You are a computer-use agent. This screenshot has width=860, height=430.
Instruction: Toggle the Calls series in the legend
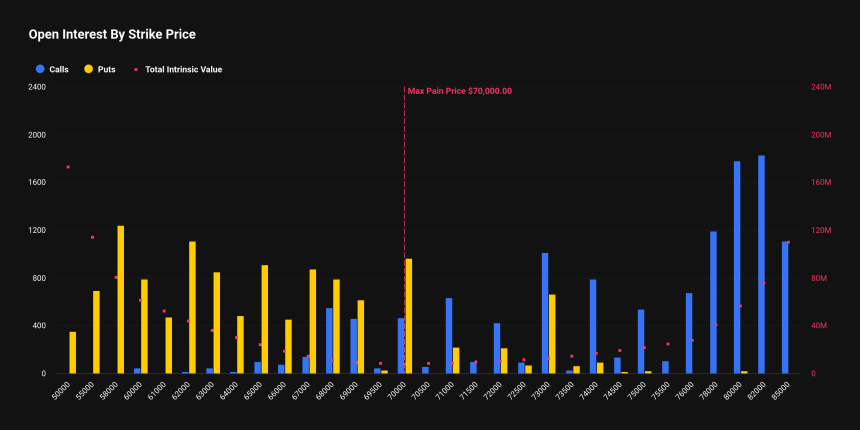58,69
